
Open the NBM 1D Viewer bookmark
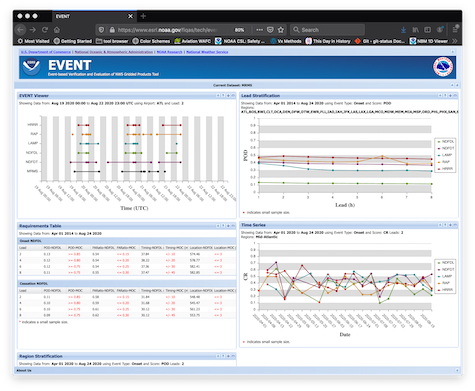click(x=429, y=41)
